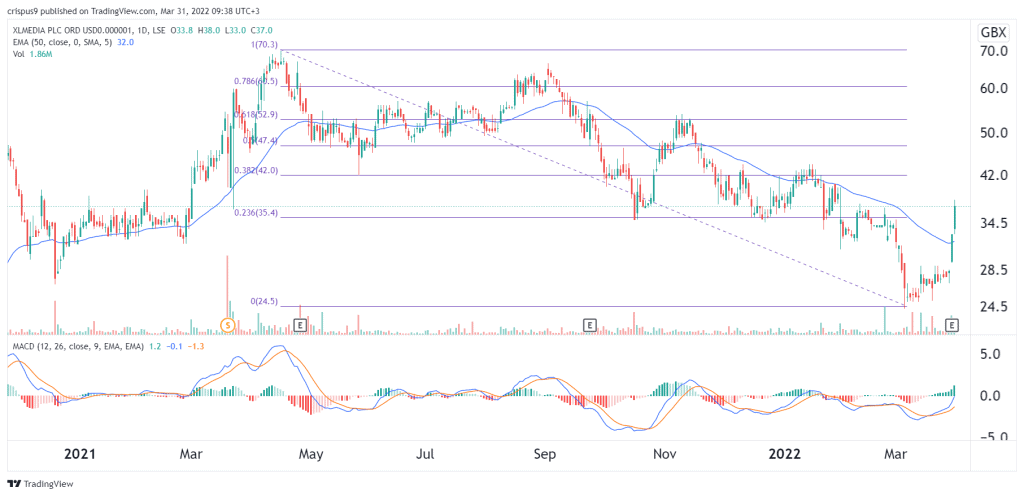Click the 70.0 price axis label
Screen dimensions: 1024x496
[x=995, y=51]
